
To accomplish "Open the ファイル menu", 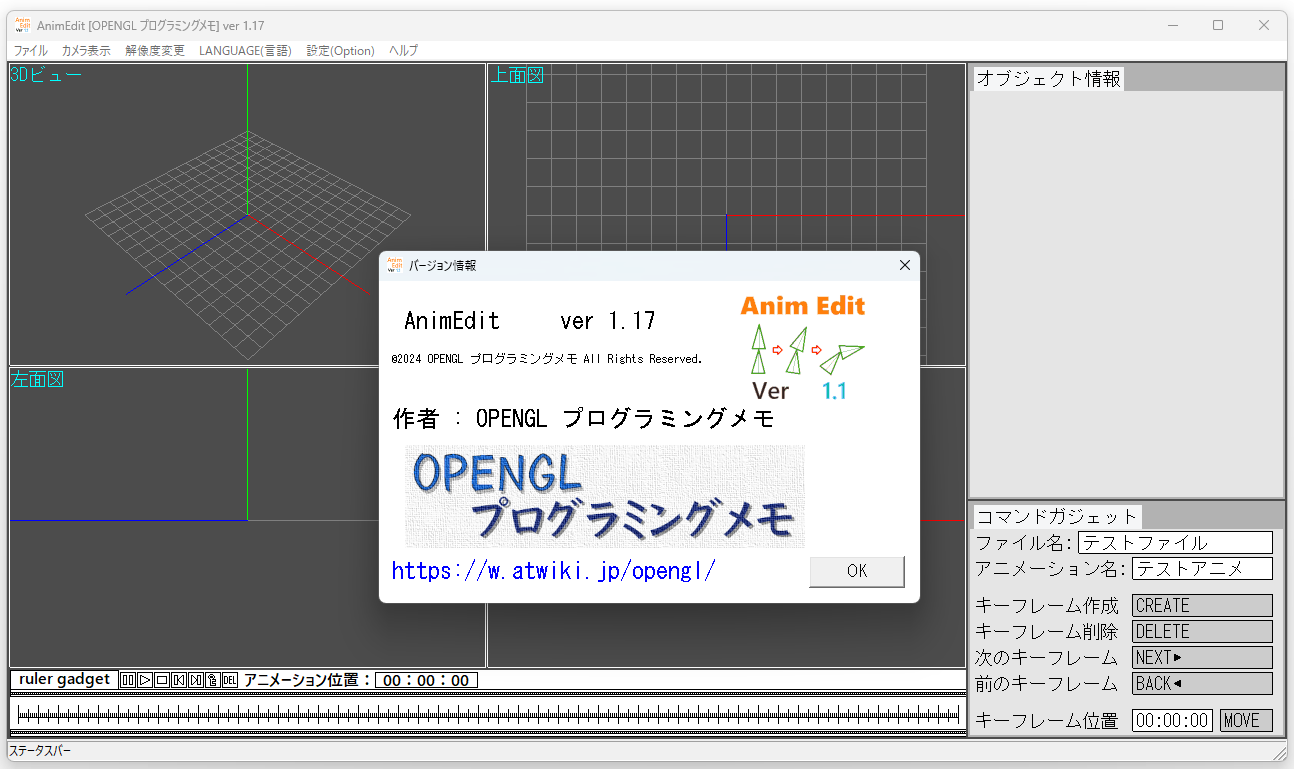I will click(30, 50).
